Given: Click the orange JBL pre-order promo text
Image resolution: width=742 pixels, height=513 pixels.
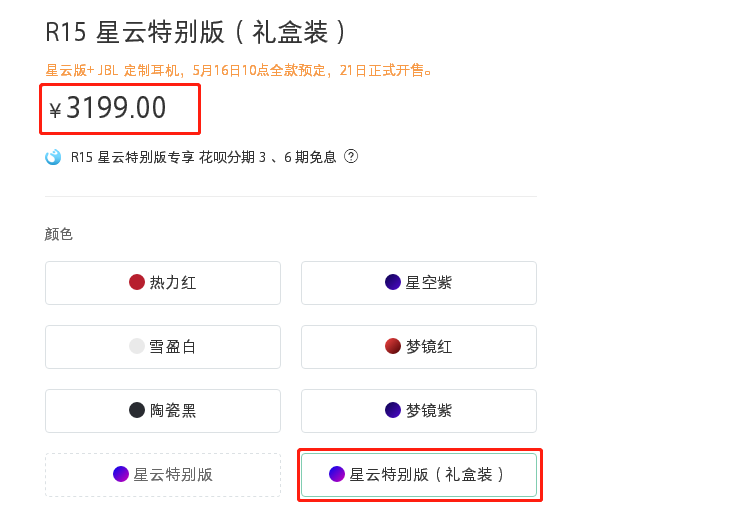Looking at the screenshot, I should click(239, 70).
